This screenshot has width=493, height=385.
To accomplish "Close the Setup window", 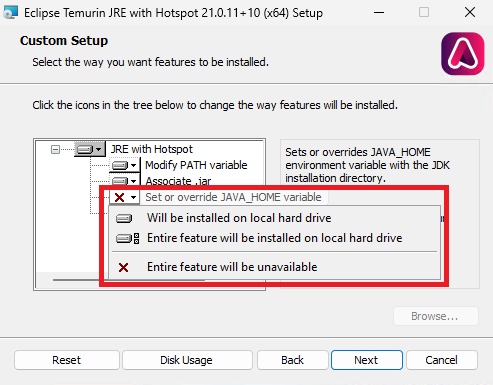I will coord(470,13).
